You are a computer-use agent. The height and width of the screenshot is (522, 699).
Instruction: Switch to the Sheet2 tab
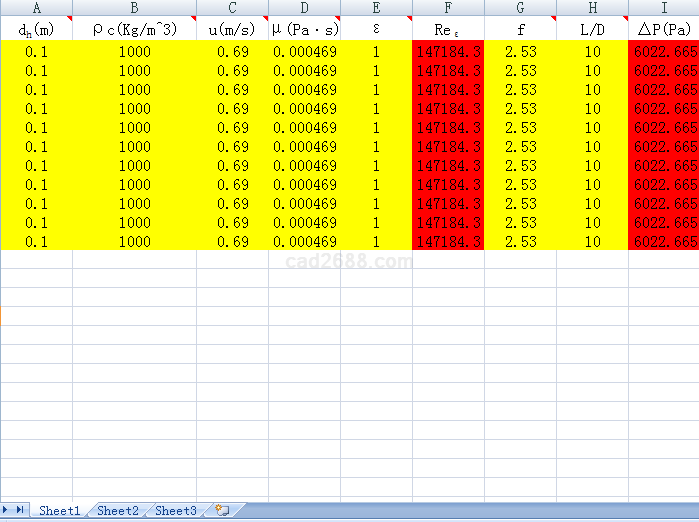pos(118,510)
